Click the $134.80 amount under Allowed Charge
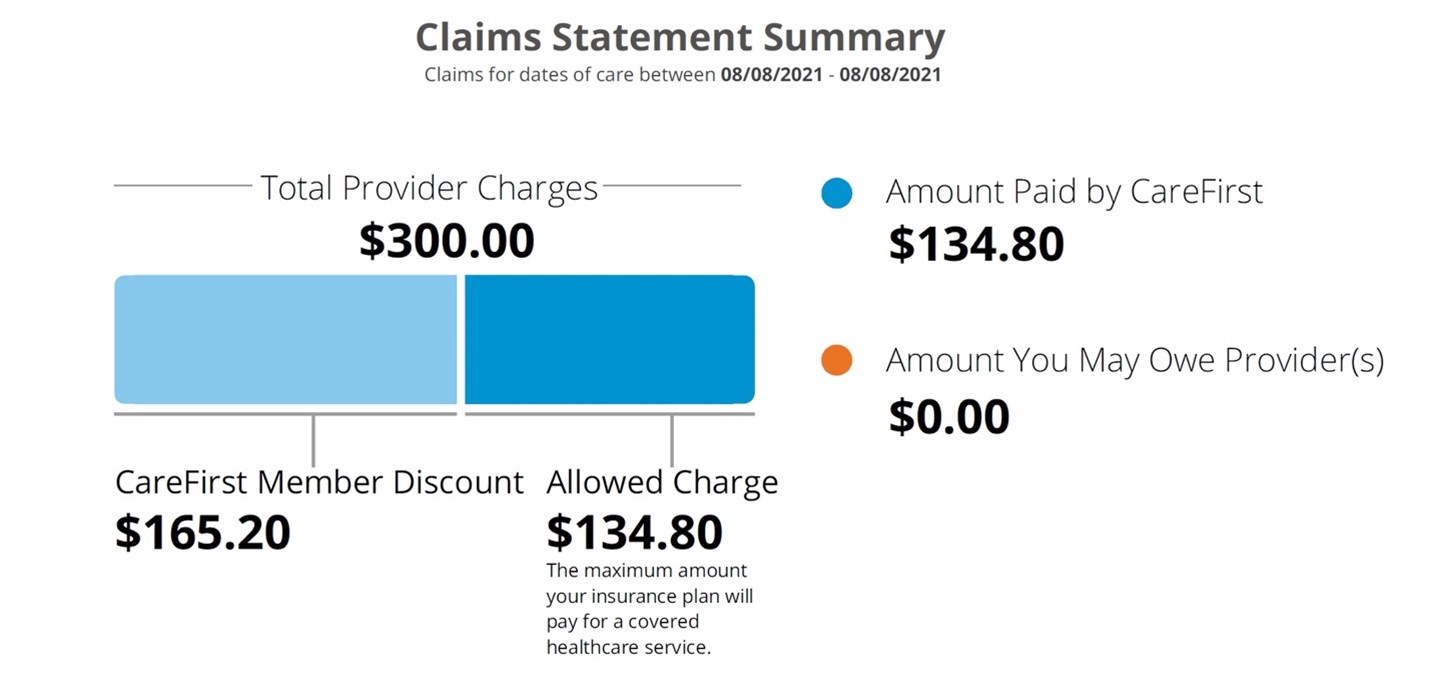 [x=634, y=533]
